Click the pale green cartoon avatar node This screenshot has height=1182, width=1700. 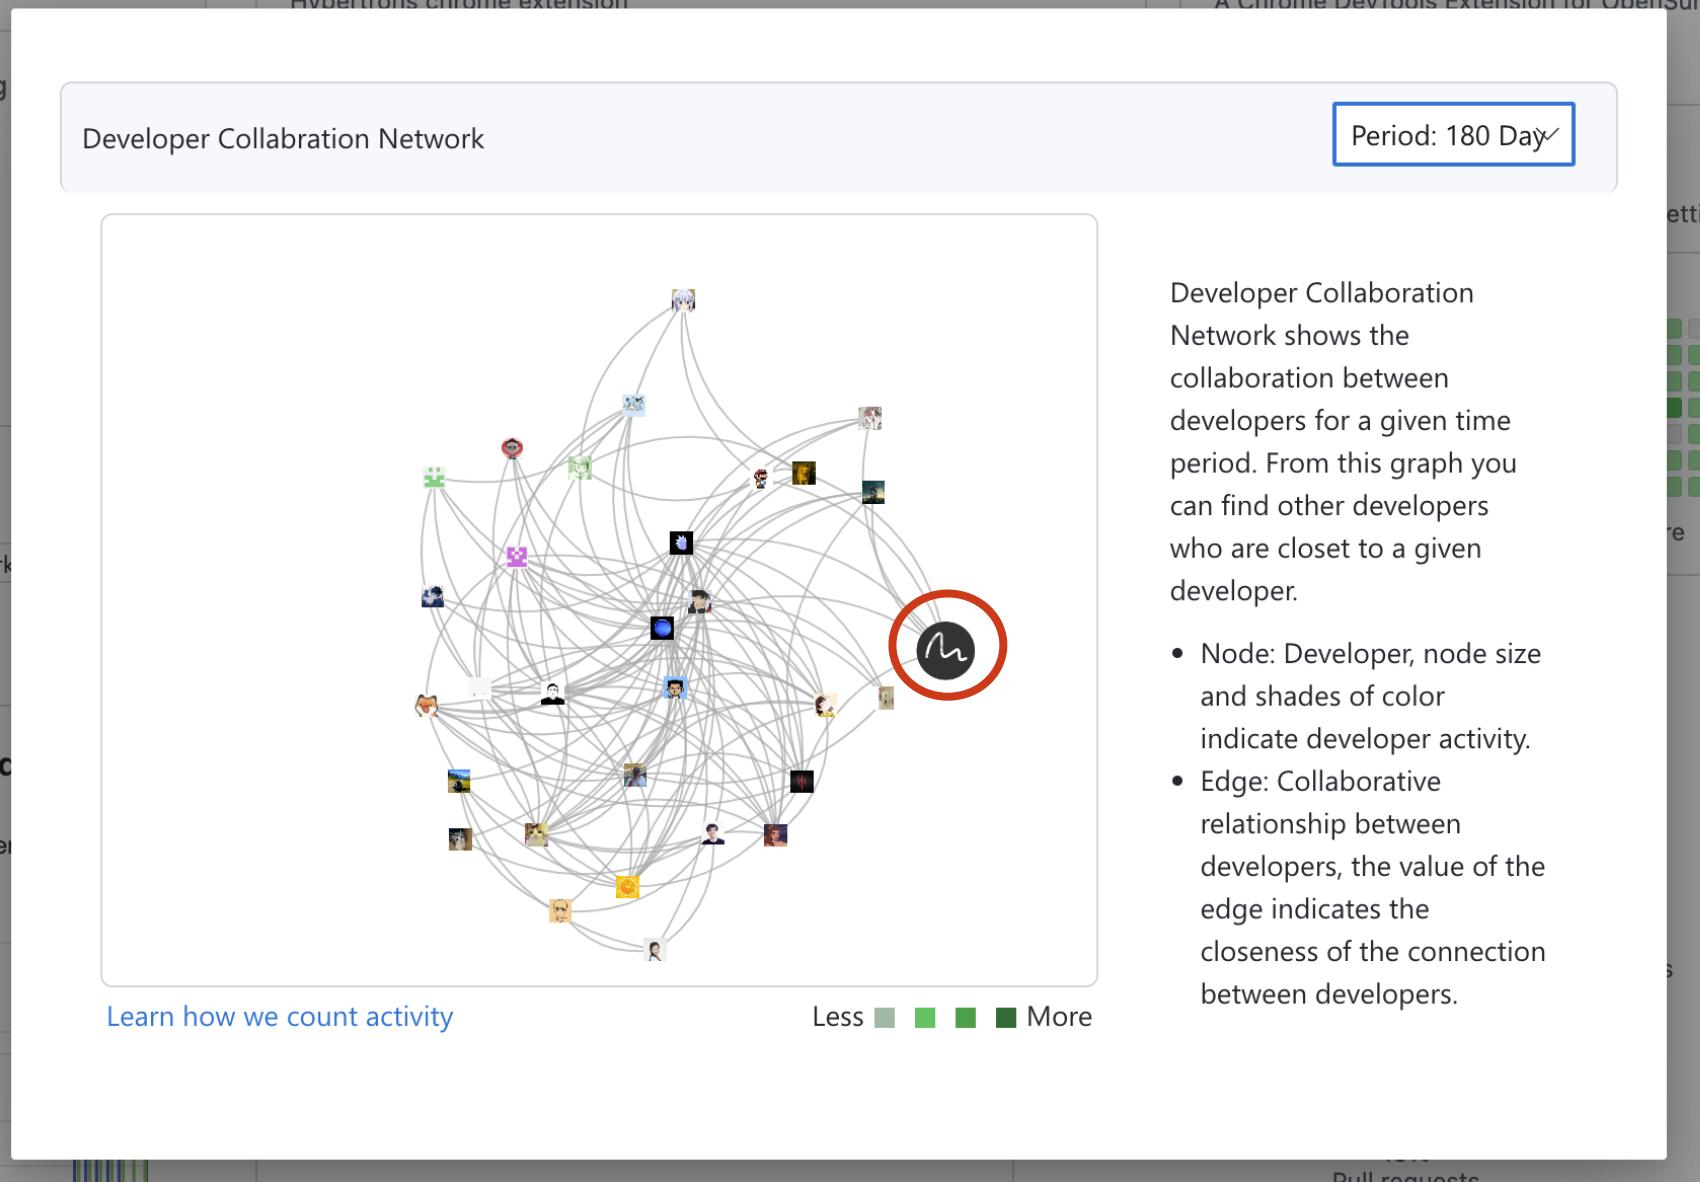pyautogui.click(x=580, y=467)
